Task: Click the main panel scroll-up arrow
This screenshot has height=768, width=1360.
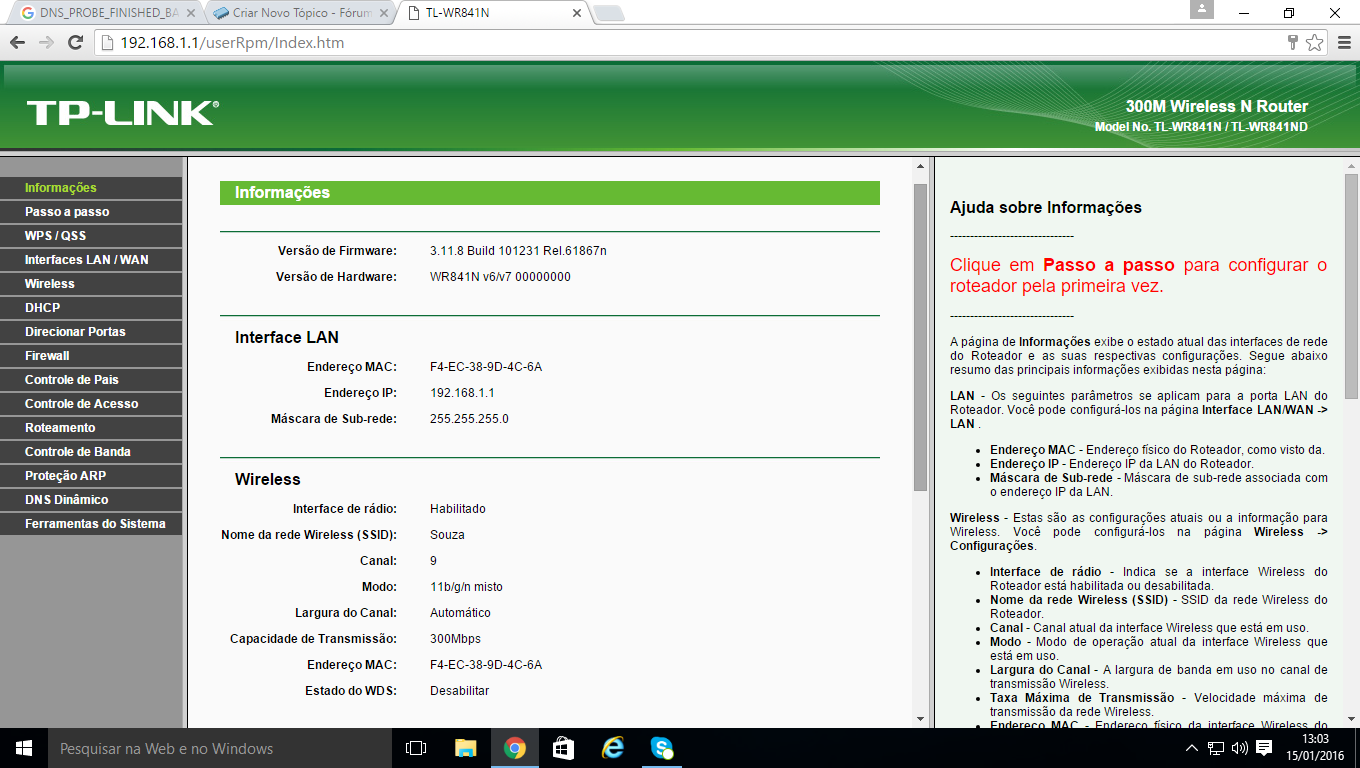Action: click(x=921, y=166)
